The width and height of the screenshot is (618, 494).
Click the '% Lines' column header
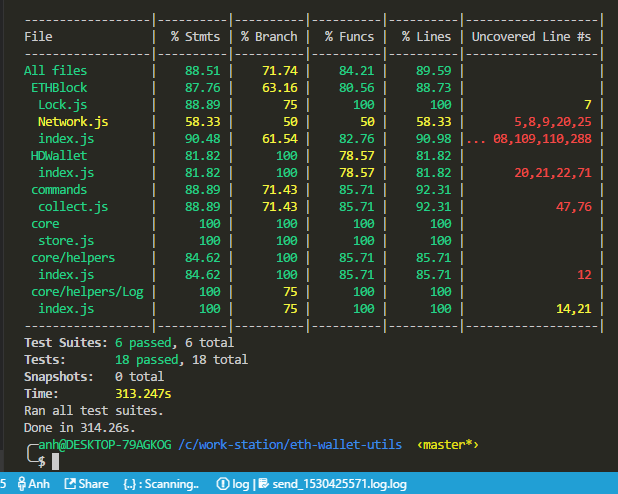click(426, 37)
